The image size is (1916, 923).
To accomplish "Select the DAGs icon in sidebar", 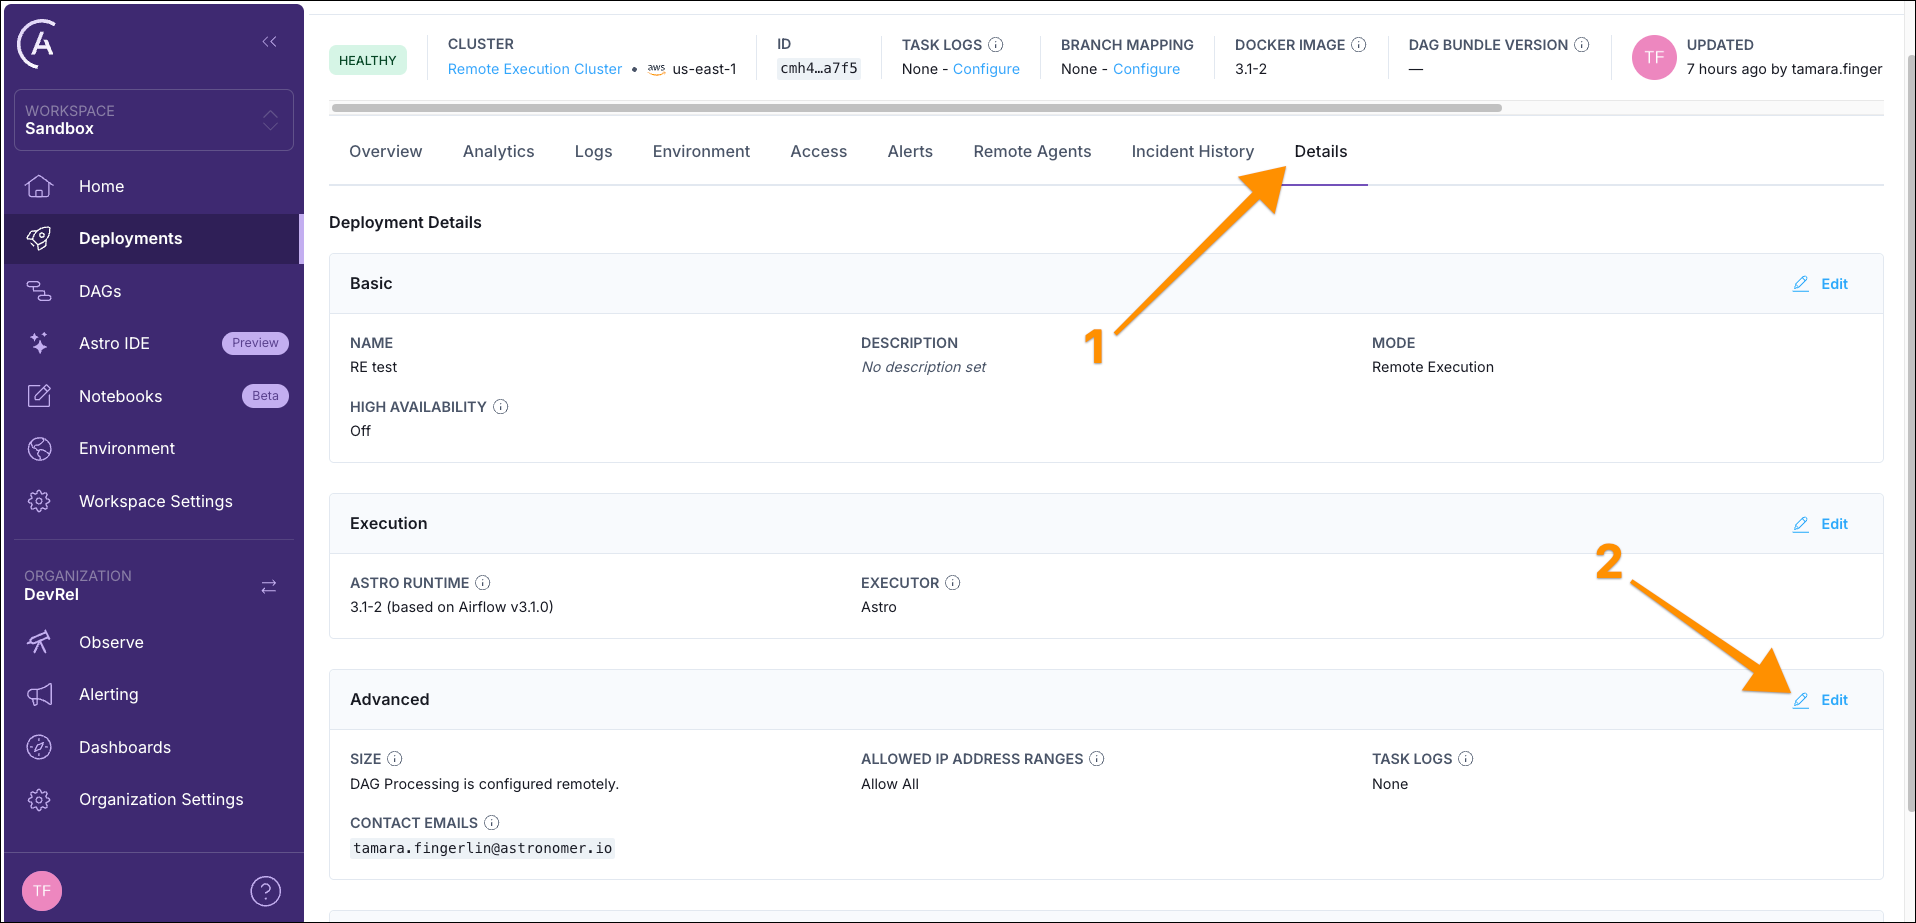I will [x=39, y=291].
